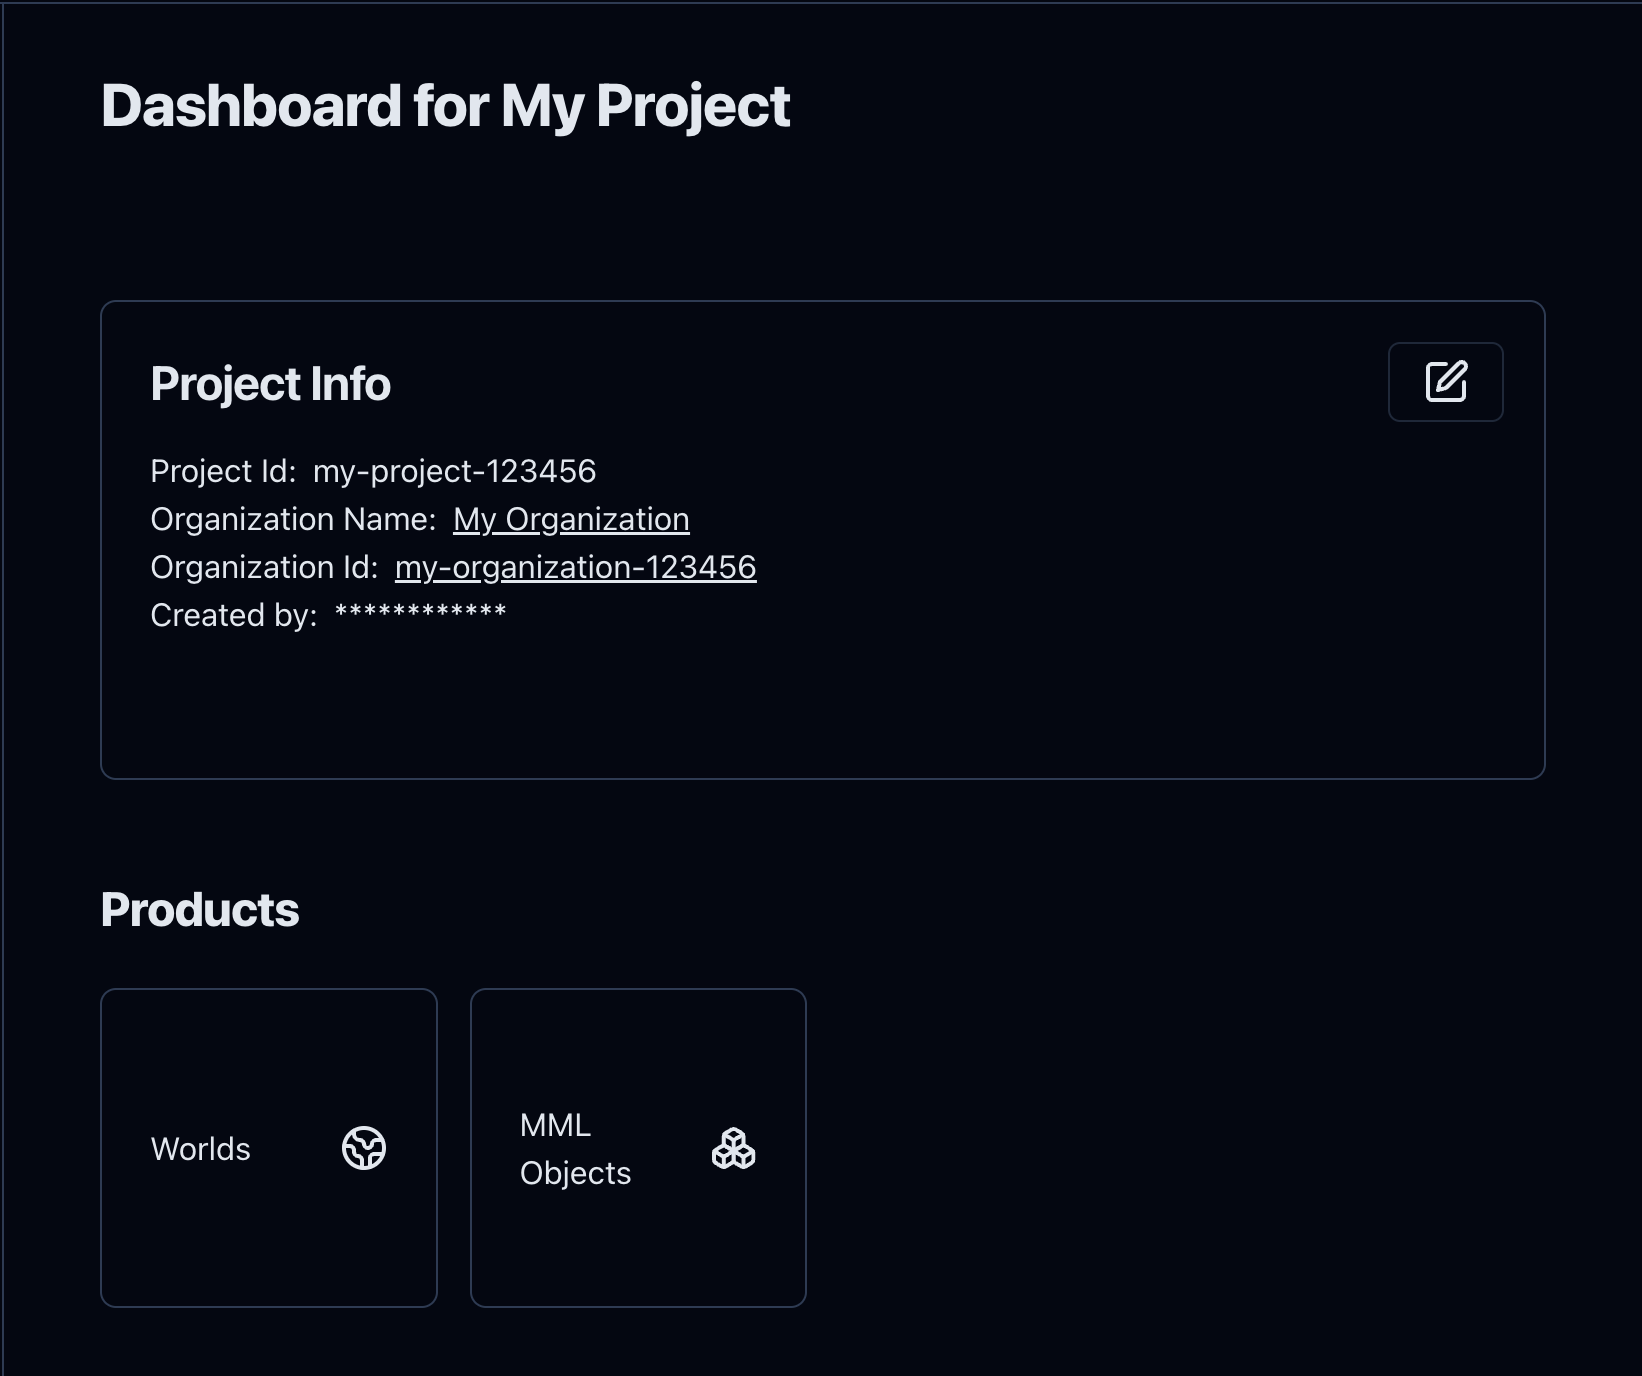Open the My Organization link
This screenshot has height=1376, width=1642.
coord(571,519)
